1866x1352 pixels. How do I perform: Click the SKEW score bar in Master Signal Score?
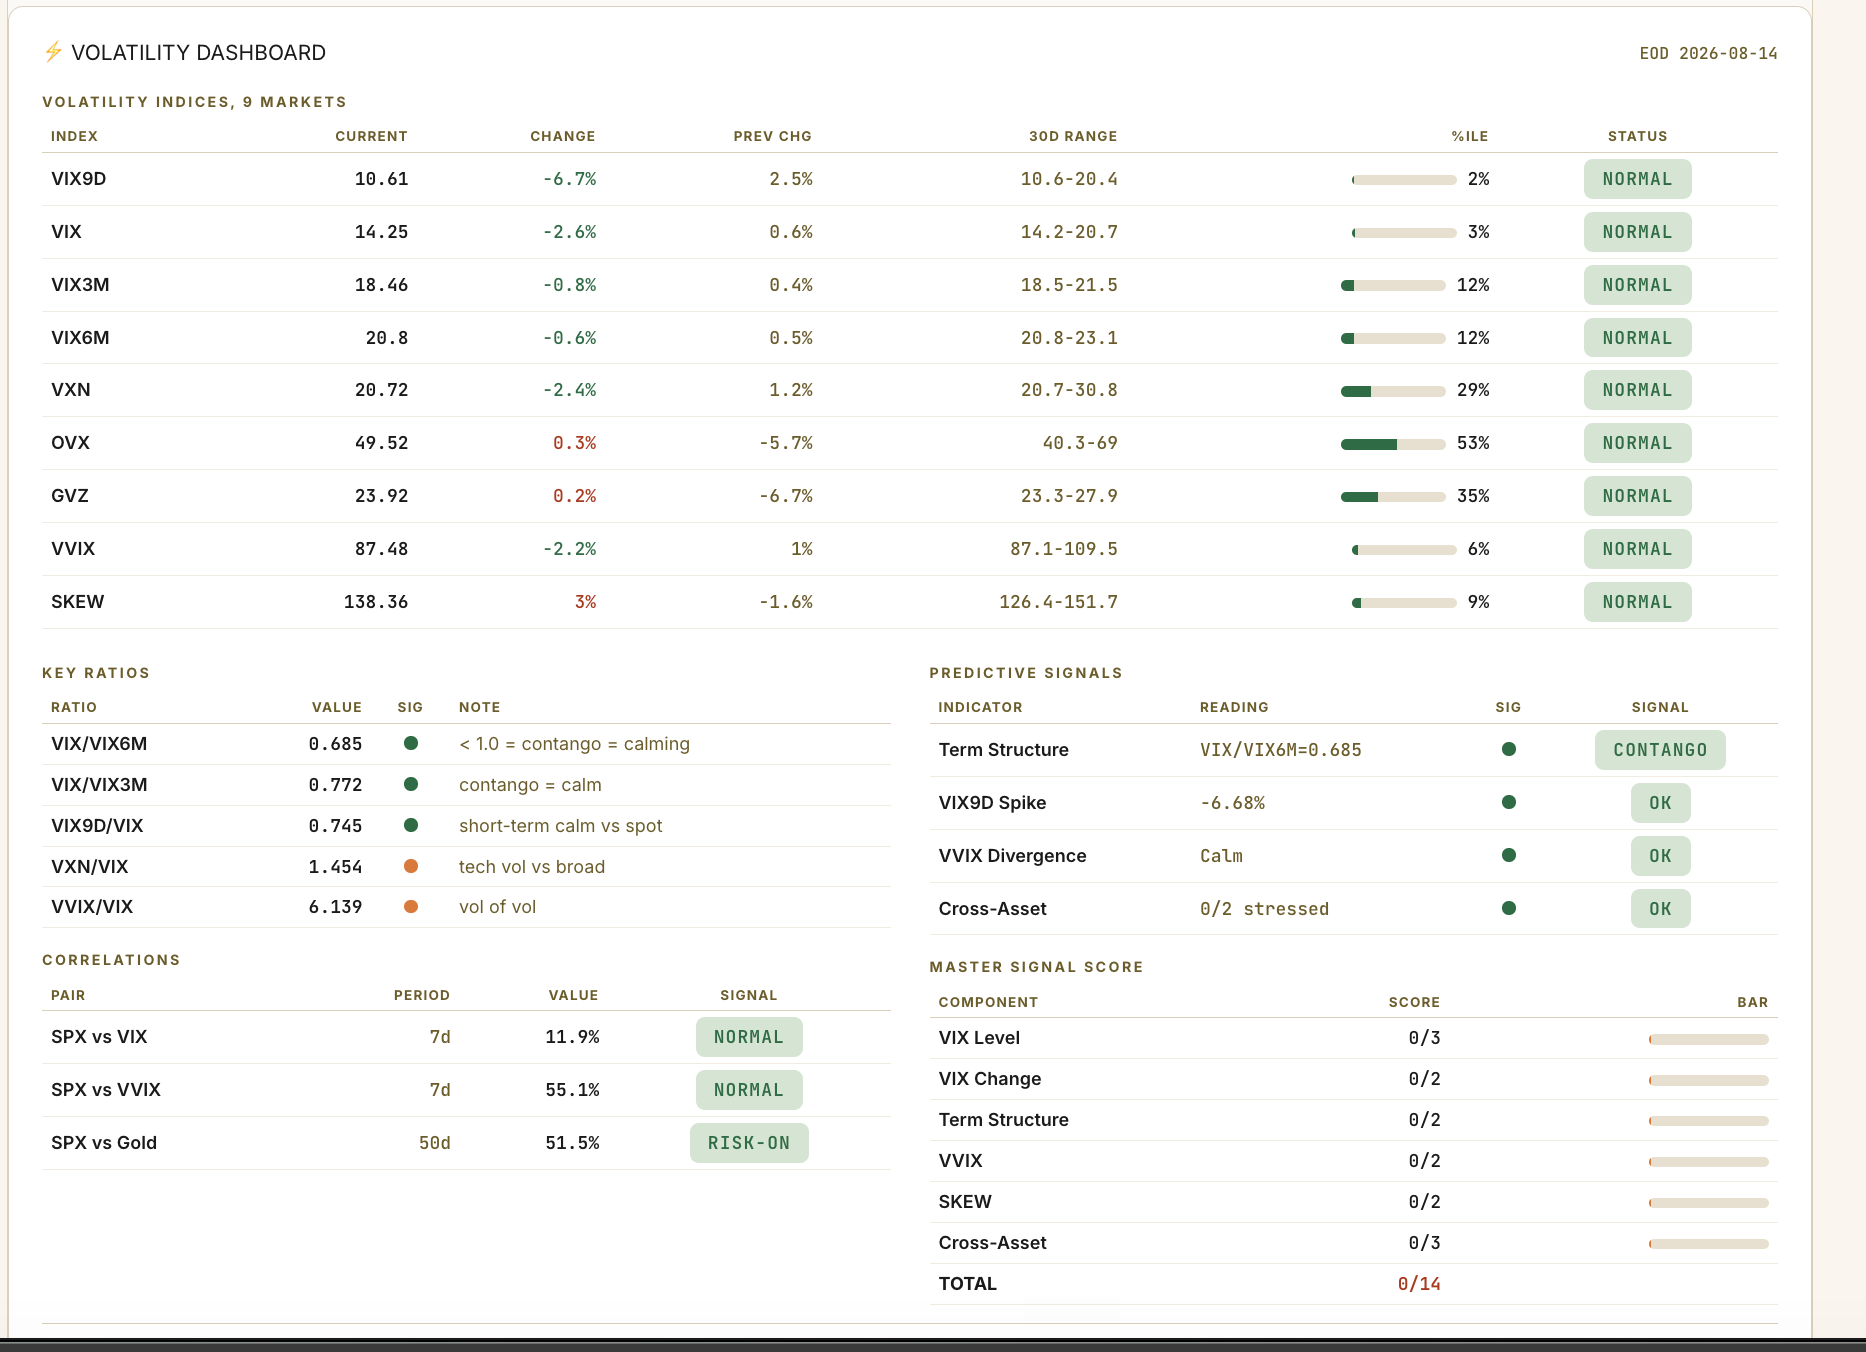[x=1709, y=1203]
